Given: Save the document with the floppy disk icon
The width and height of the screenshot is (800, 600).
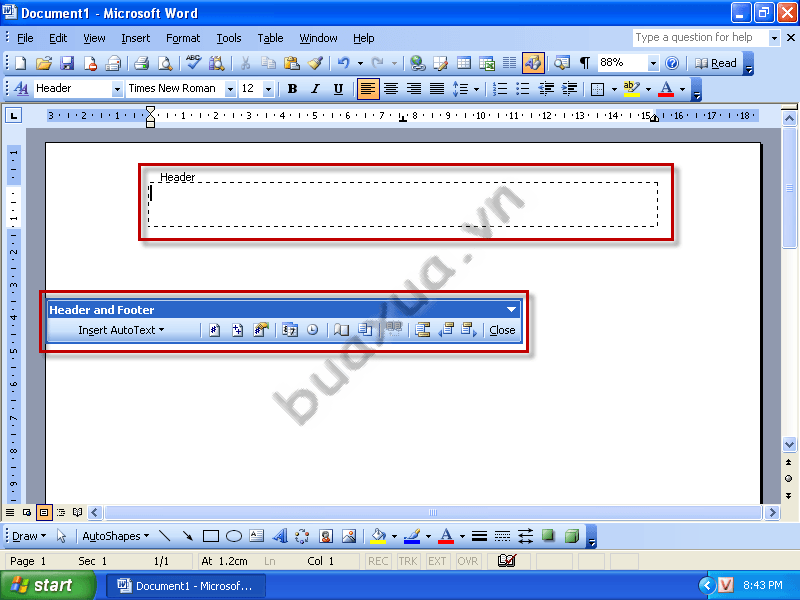Looking at the screenshot, I should coord(67,63).
